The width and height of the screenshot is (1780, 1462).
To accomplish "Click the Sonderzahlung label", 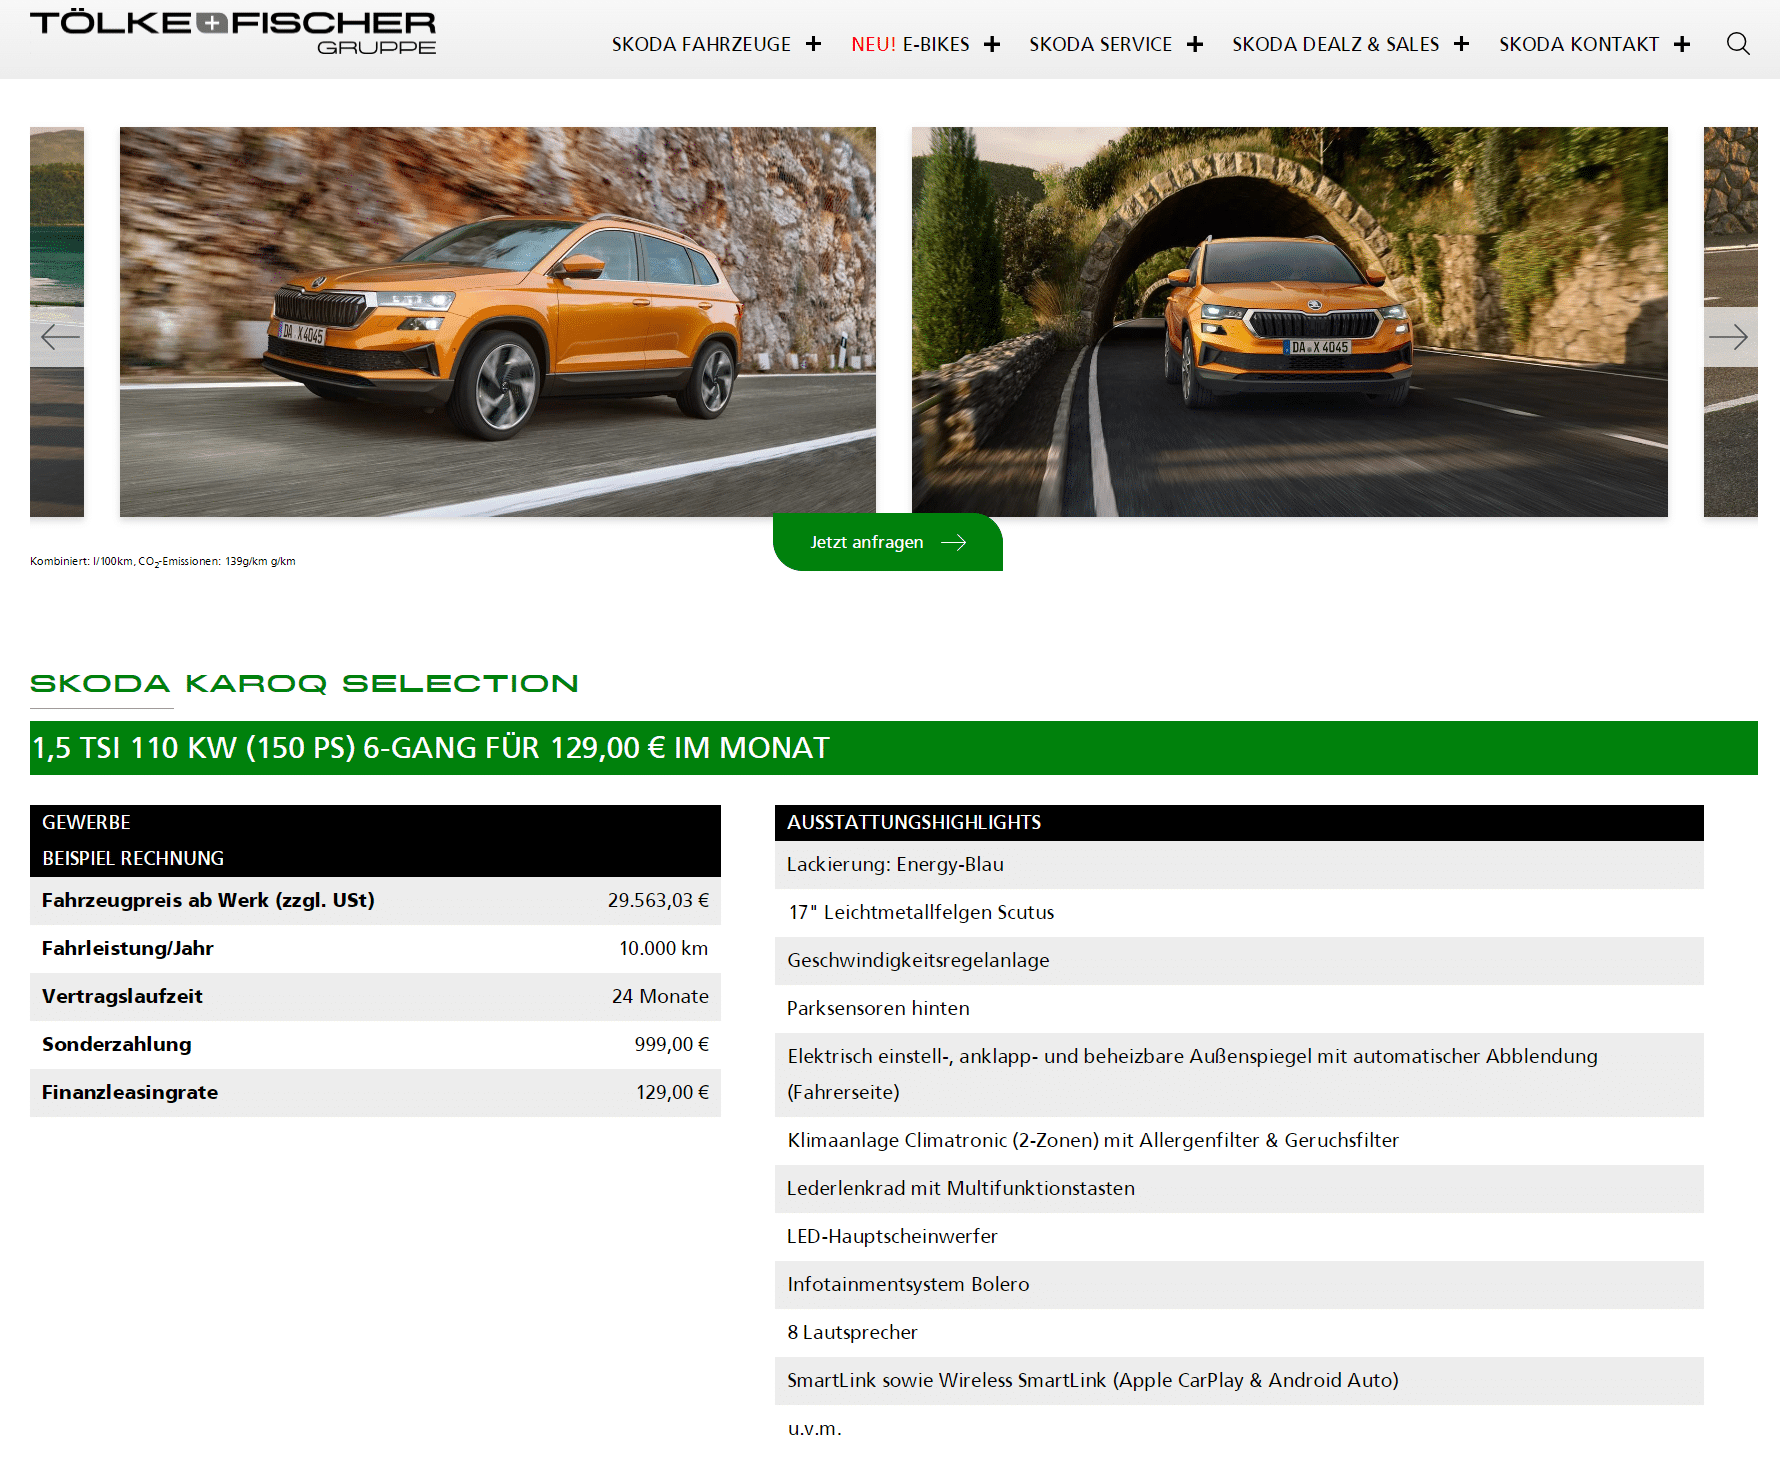I will point(116,1044).
